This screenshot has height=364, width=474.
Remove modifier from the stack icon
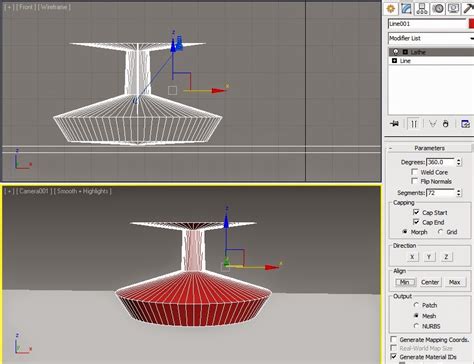pos(446,124)
